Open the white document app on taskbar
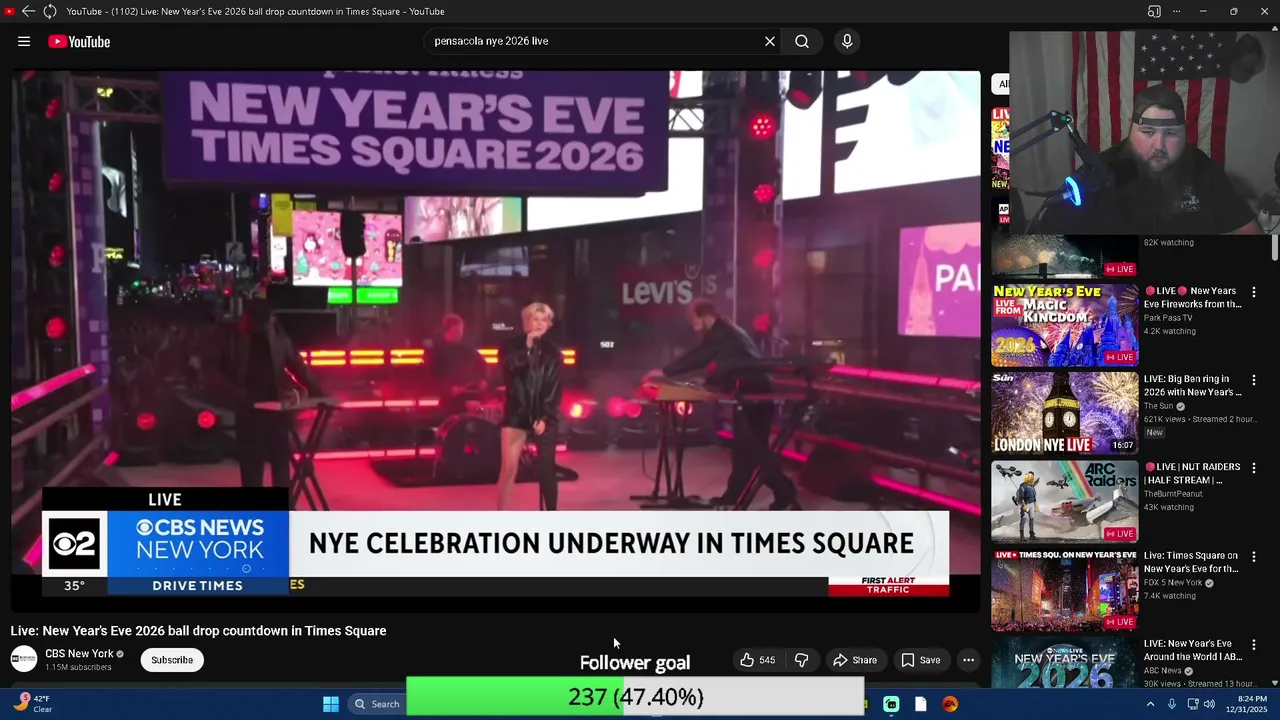 [920, 704]
